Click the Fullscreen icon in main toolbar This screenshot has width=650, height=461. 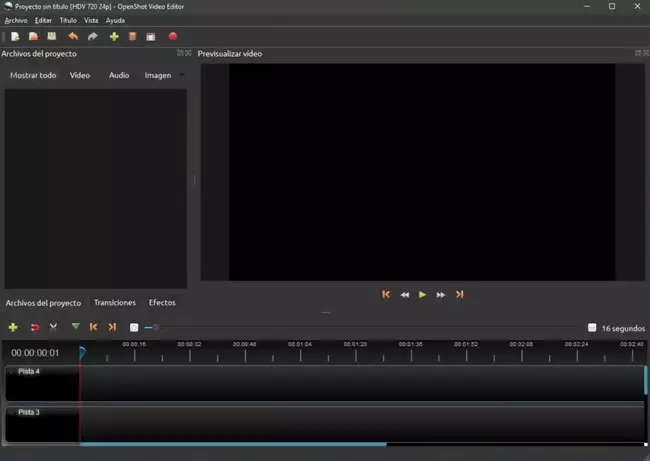(x=151, y=37)
